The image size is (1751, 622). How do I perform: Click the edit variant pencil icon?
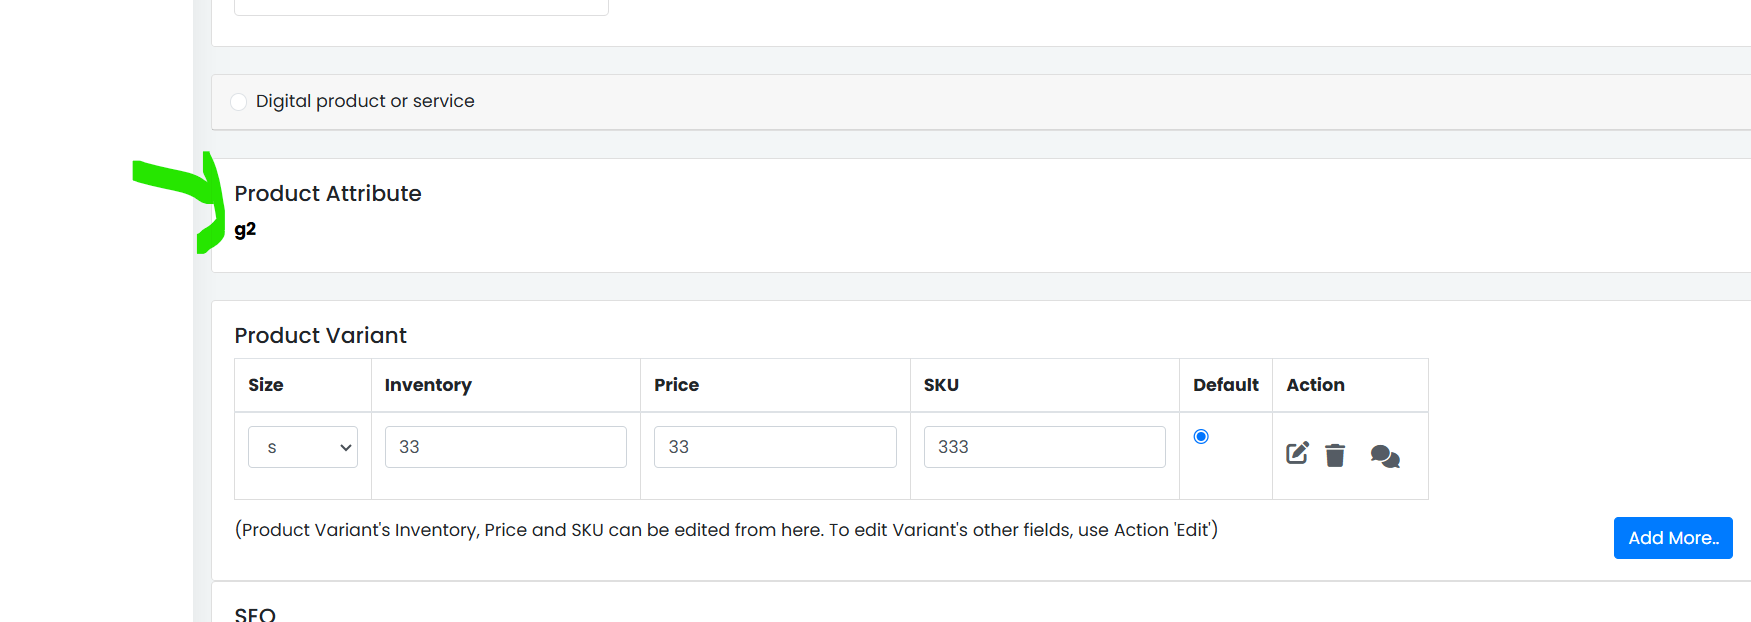(1297, 454)
